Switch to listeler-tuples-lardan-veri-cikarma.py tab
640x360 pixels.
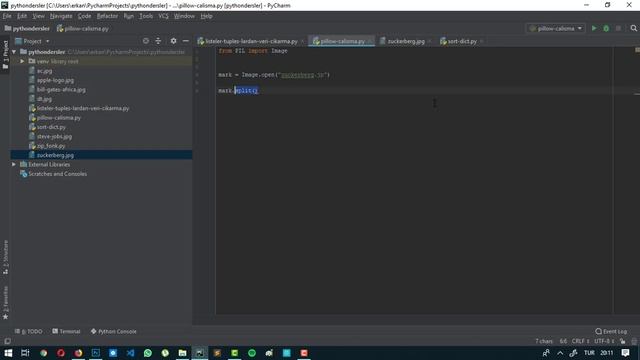pyautogui.click(x=251, y=41)
